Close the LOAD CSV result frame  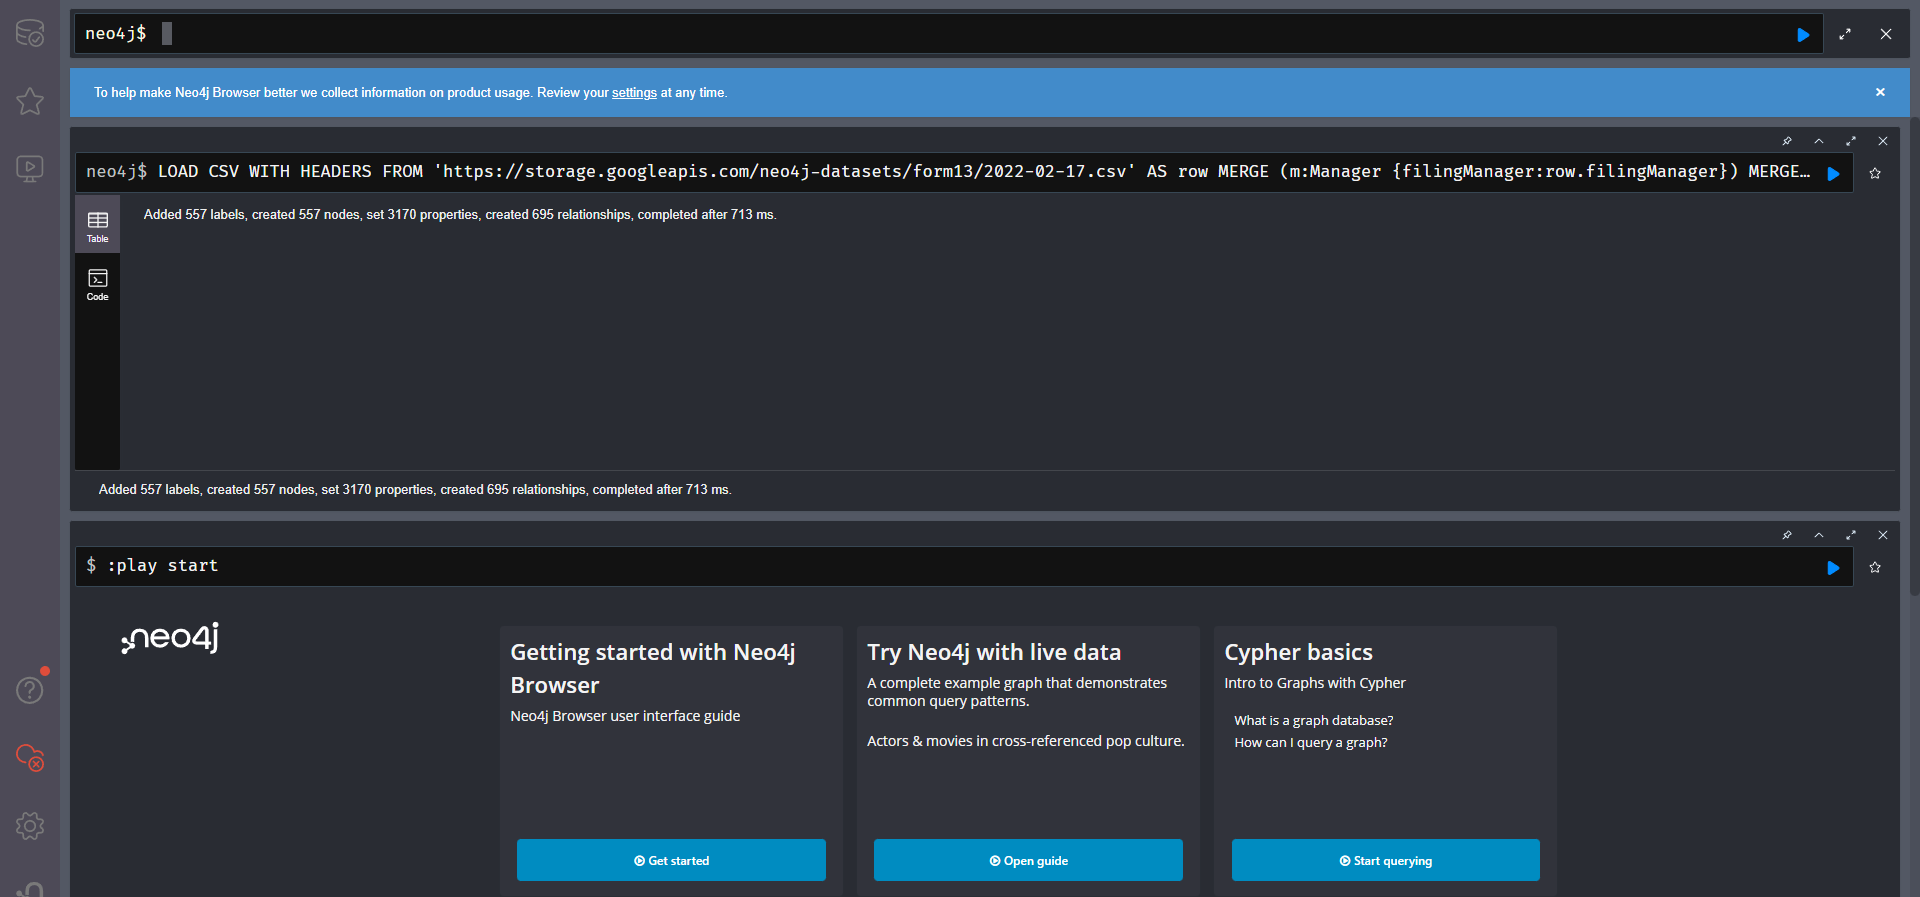coord(1883,141)
